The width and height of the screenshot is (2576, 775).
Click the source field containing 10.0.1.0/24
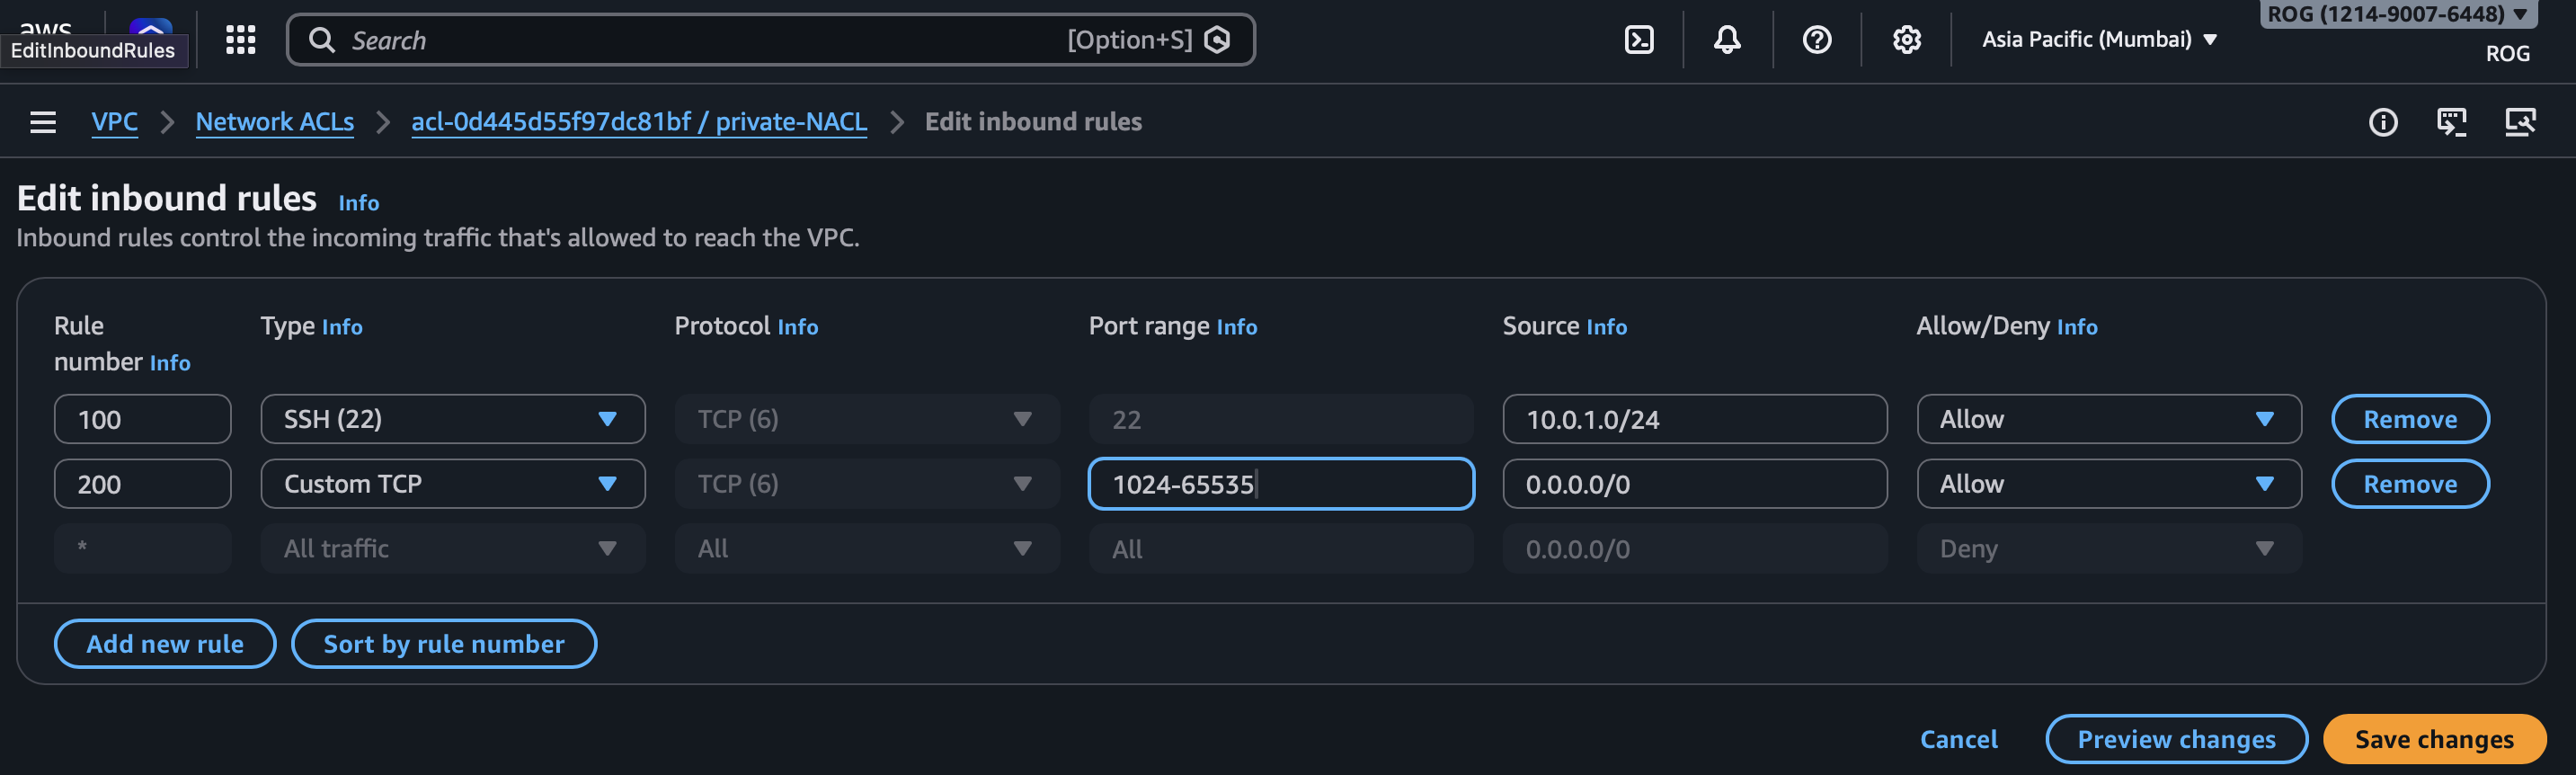[x=1694, y=419]
